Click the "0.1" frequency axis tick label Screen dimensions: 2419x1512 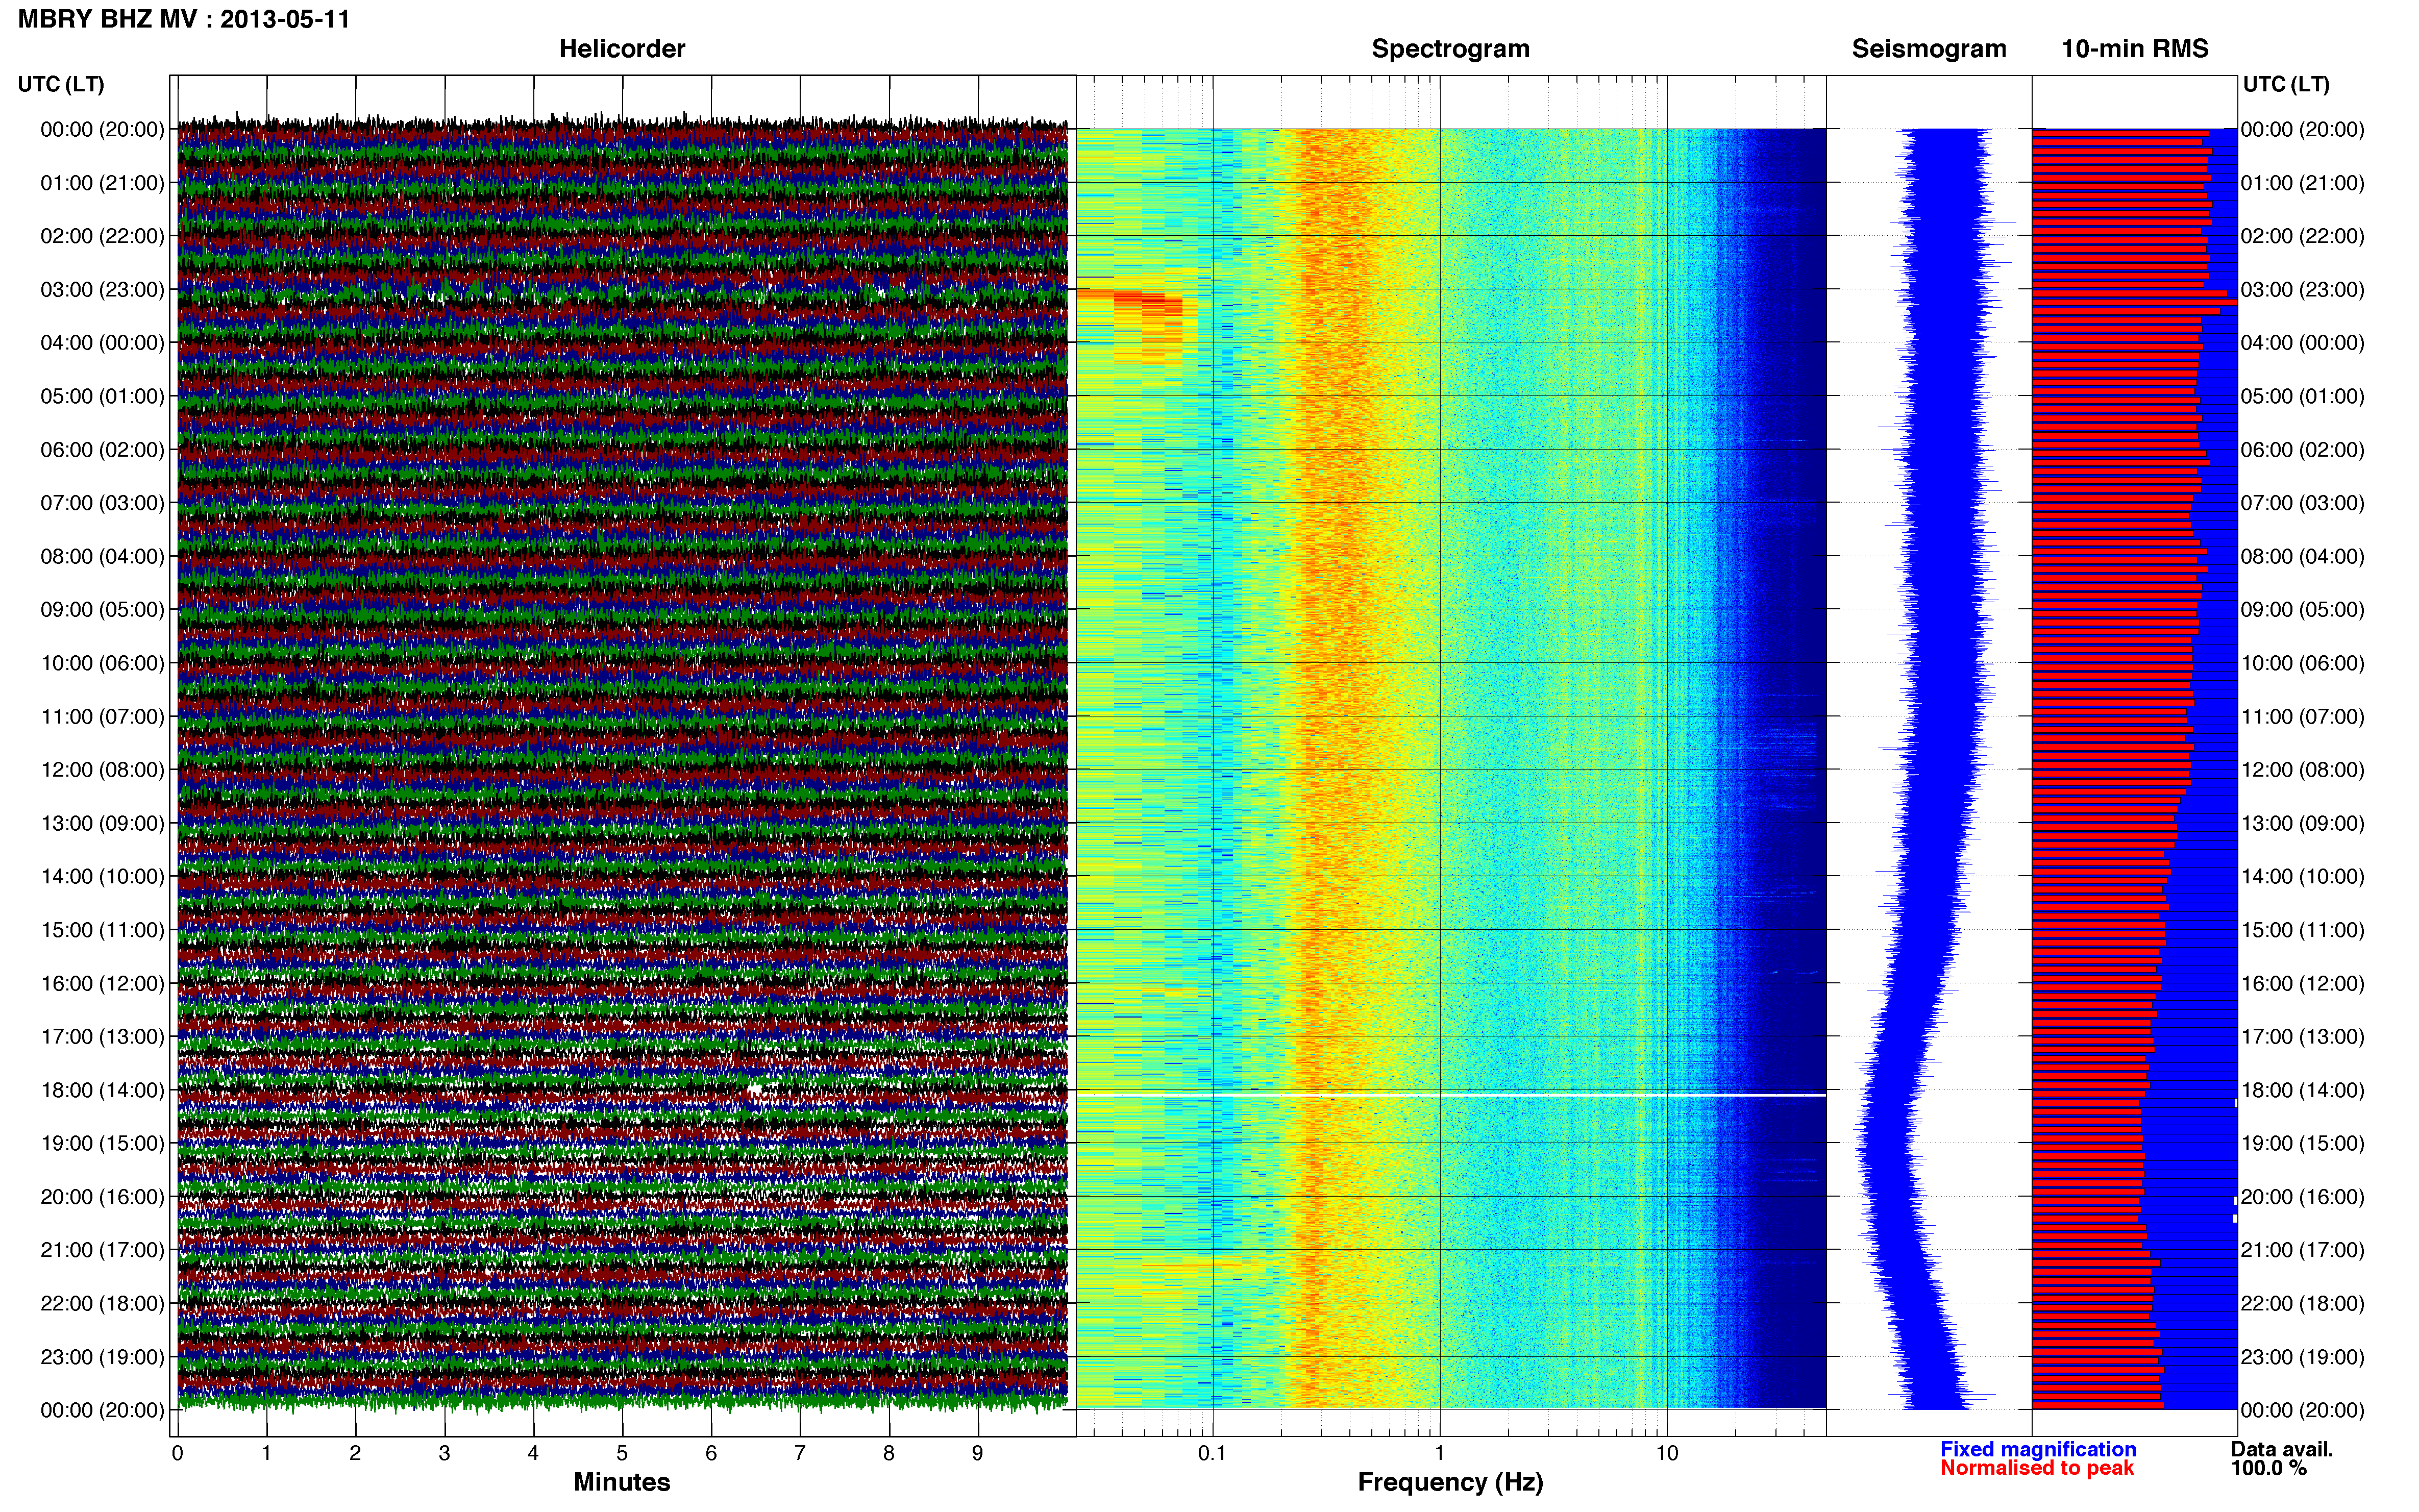1212,1453
